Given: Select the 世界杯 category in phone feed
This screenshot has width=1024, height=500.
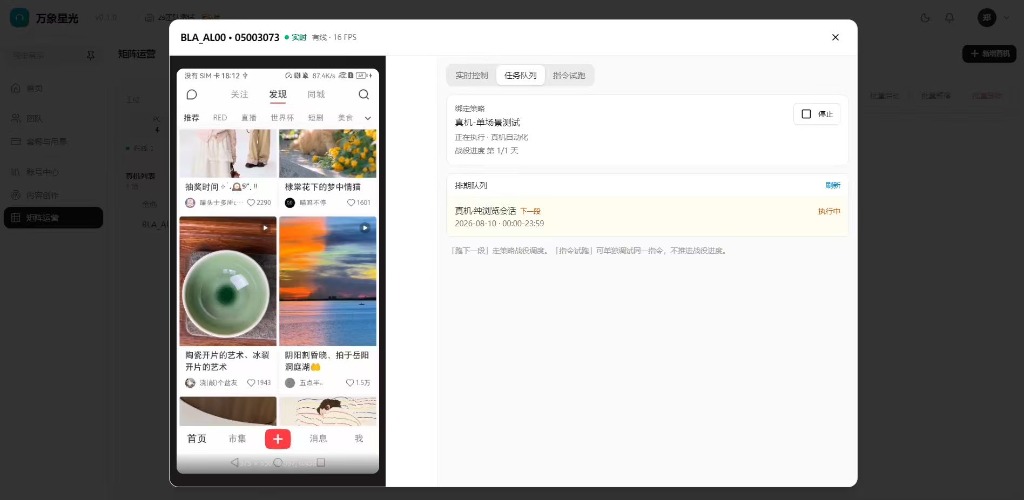Looking at the screenshot, I should (282, 118).
